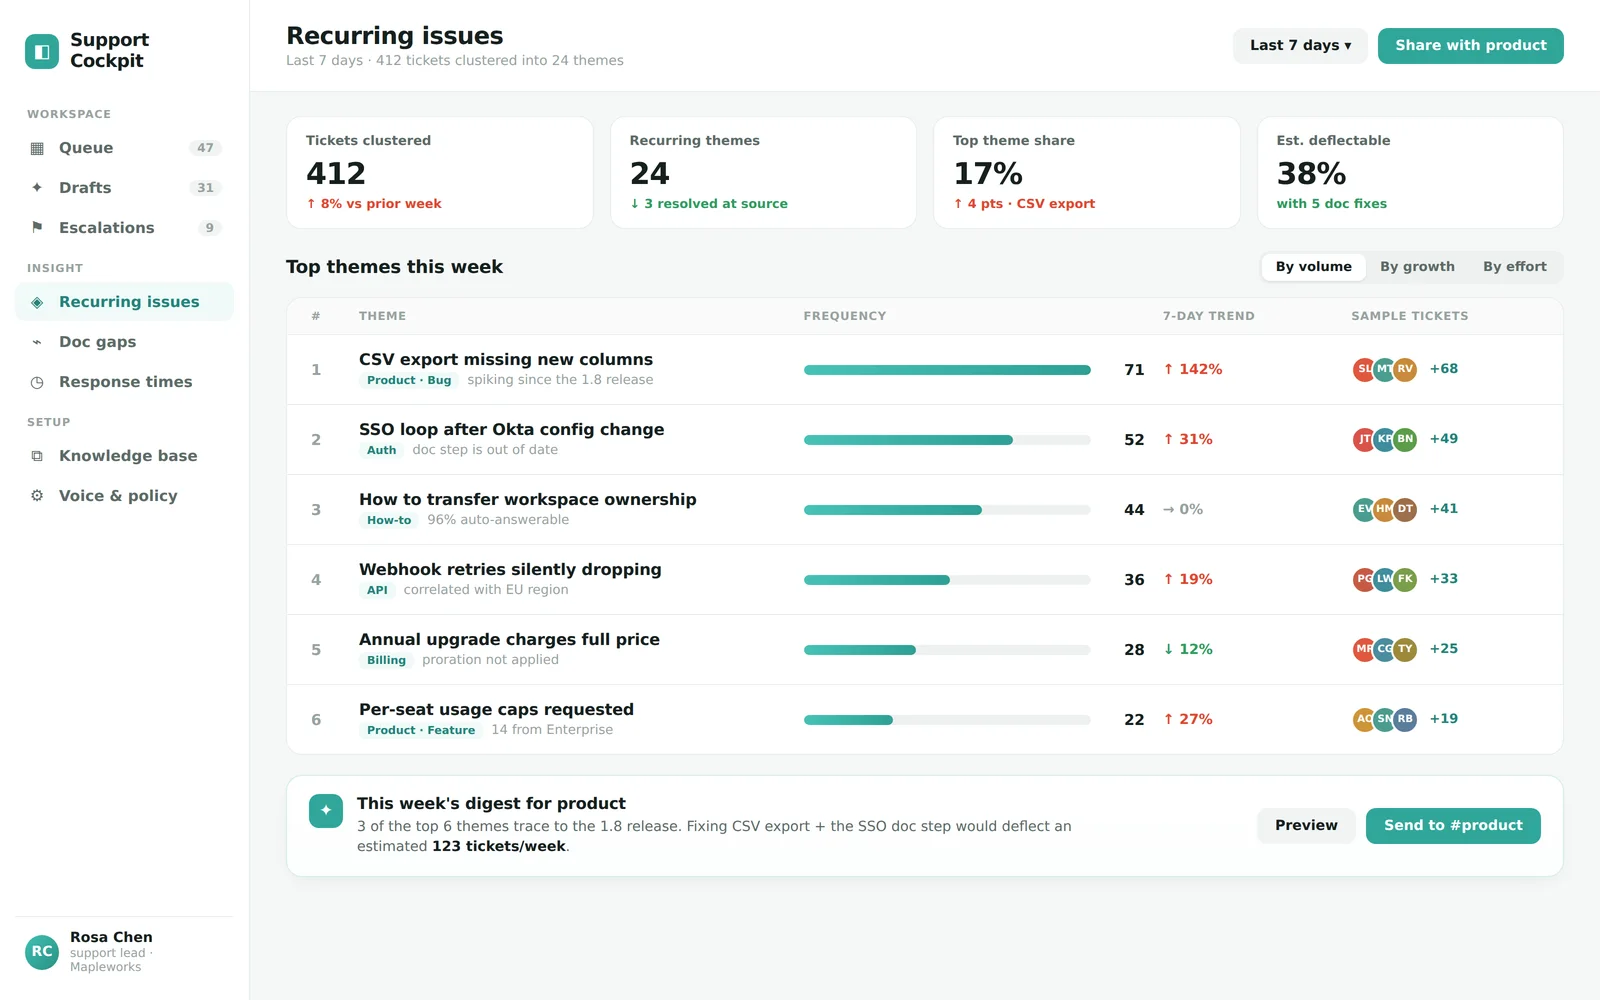
Task: Open the Escalations flag icon
Action: click(37, 228)
